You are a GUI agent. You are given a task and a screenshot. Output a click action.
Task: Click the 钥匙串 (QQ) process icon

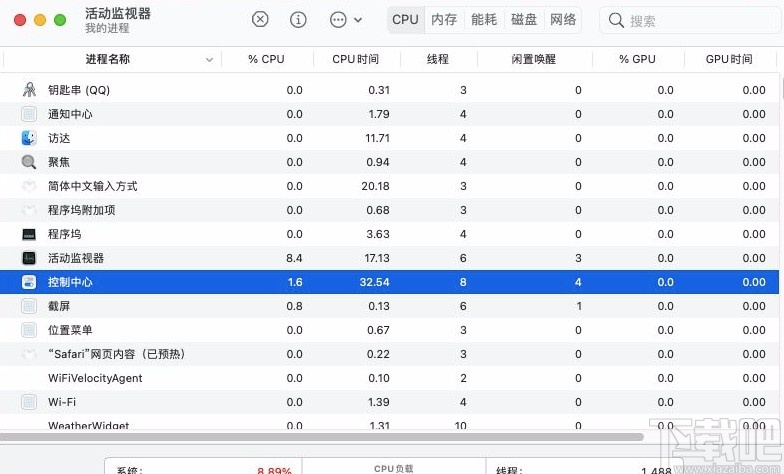pyautogui.click(x=29, y=90)
